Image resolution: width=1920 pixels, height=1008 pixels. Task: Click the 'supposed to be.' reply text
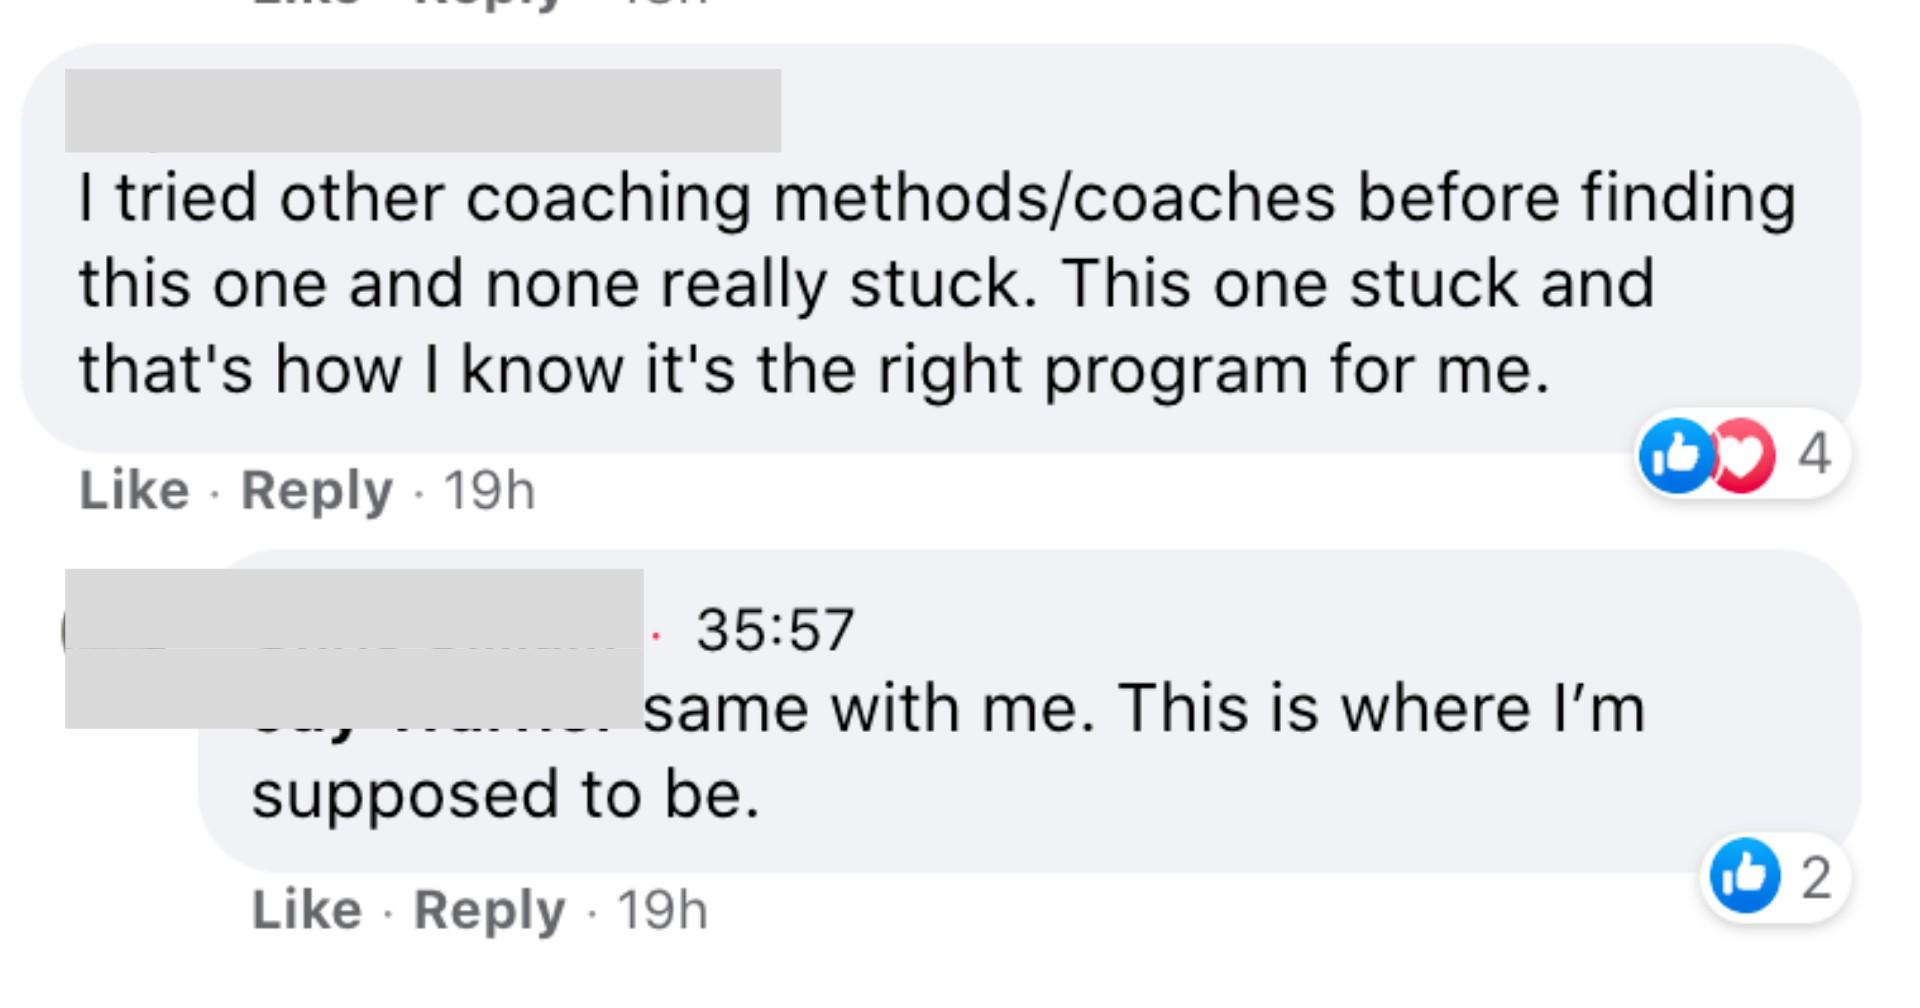click(x=505, y=795)
